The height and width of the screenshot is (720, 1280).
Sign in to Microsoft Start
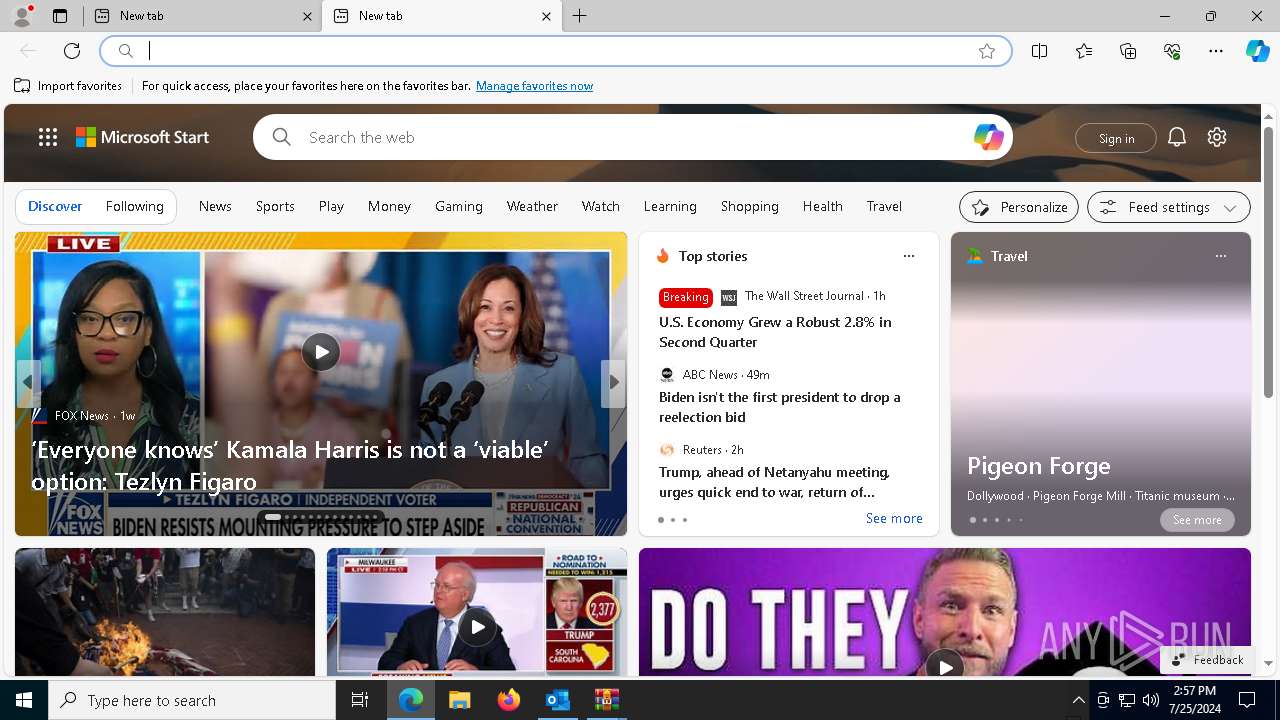(1116, 138)
